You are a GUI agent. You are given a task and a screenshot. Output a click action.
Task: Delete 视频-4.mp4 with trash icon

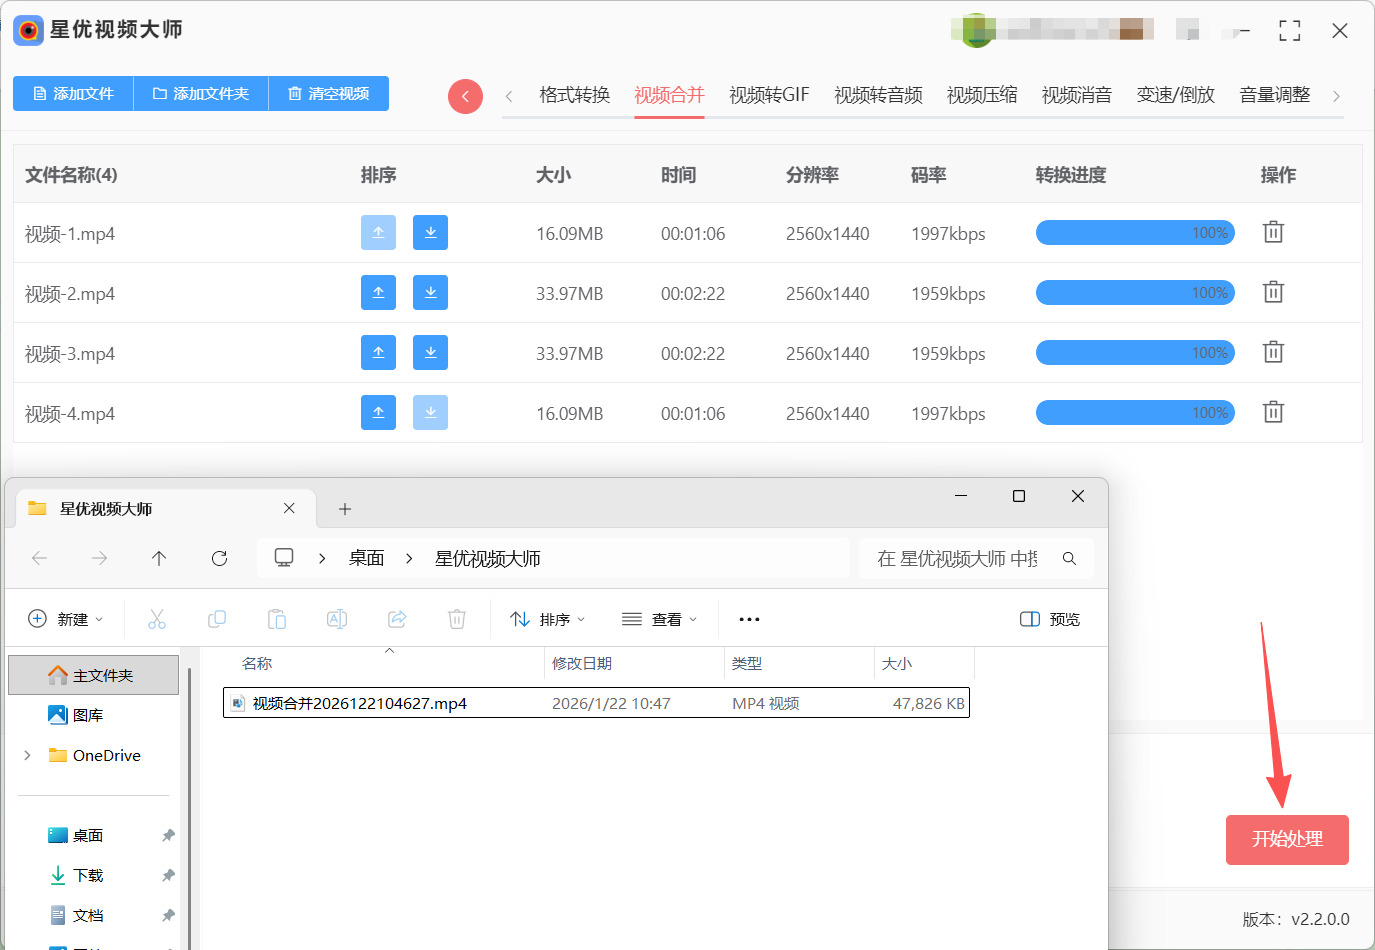pos(1273,413)
